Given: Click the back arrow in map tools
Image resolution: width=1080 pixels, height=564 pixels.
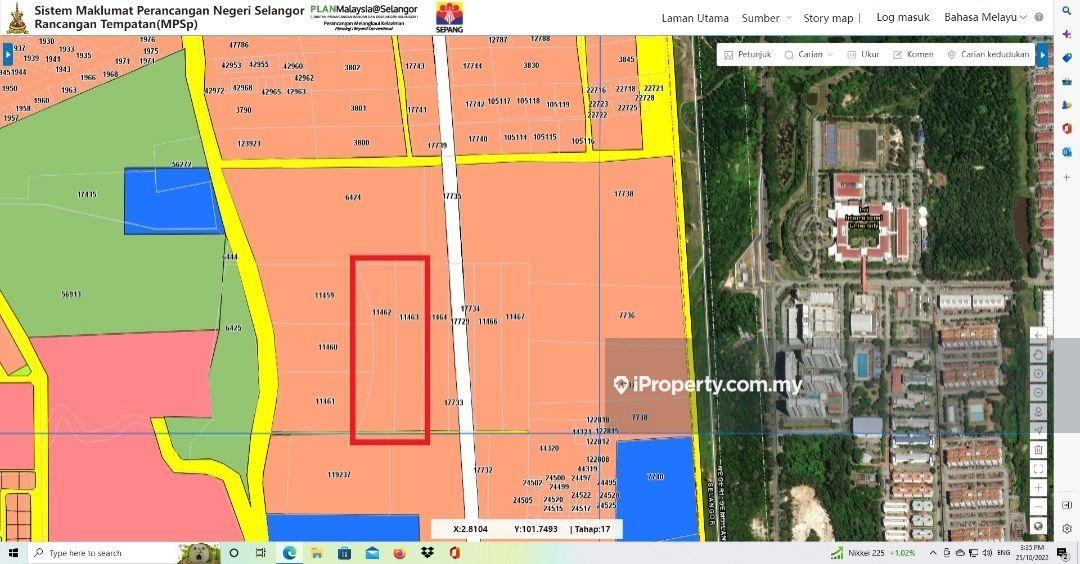Looking at the screenshot, I should point(1039,334).
